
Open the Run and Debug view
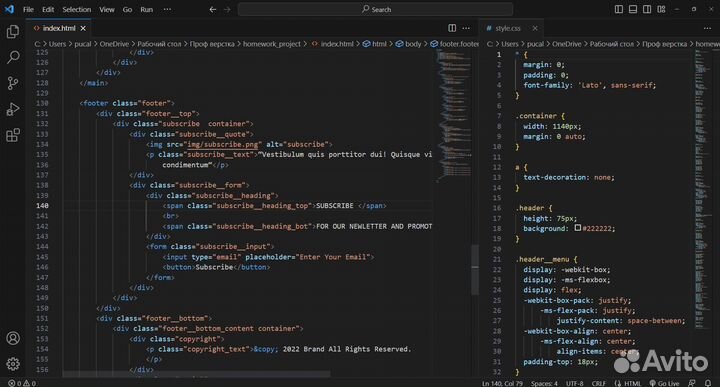point(13,109)
